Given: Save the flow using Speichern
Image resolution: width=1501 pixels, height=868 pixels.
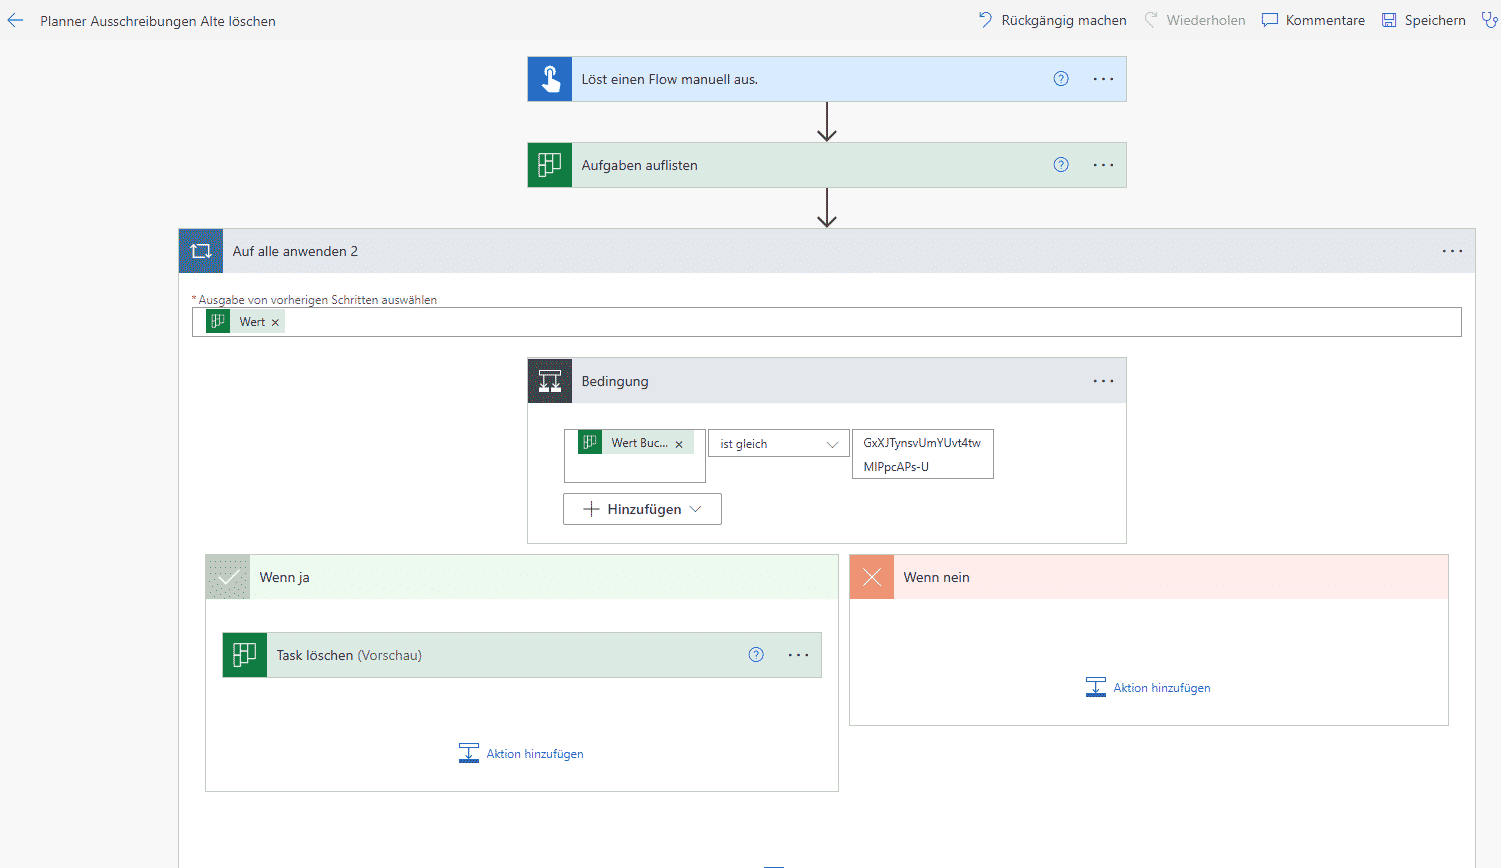Looking at the screenshot, I should (1424, 19).
